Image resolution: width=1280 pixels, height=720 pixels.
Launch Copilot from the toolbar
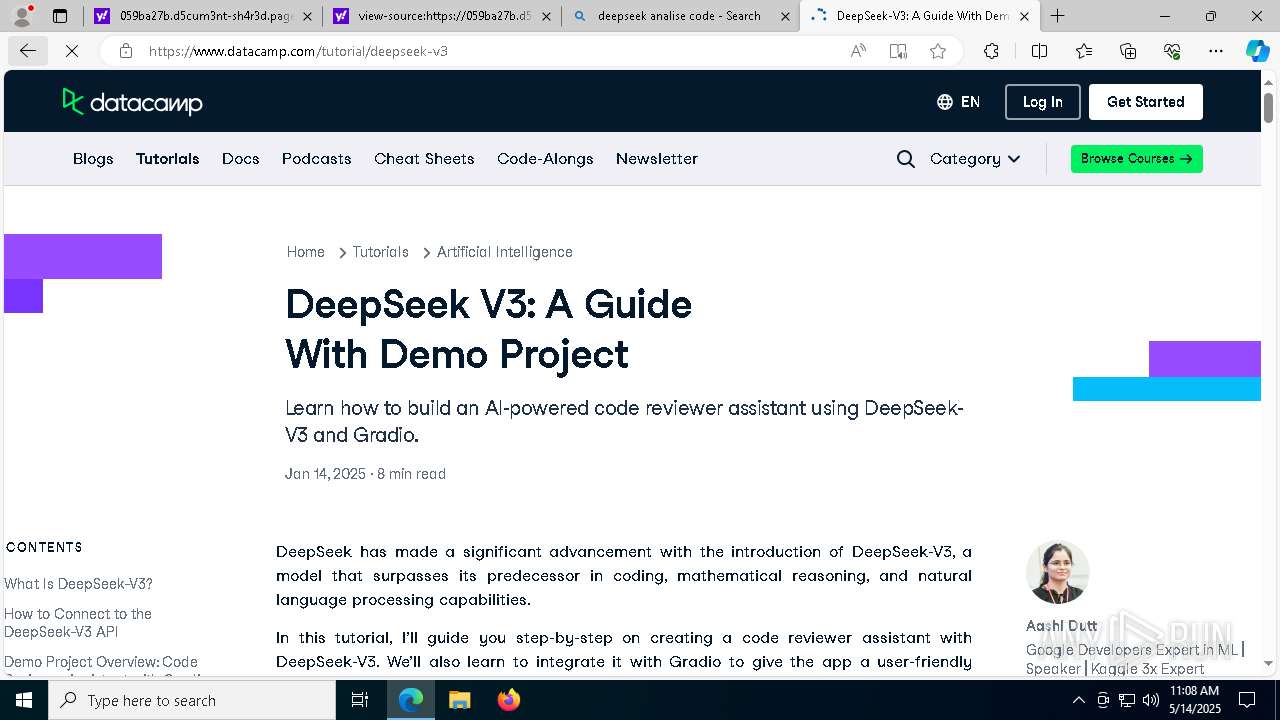[1258, 51]
